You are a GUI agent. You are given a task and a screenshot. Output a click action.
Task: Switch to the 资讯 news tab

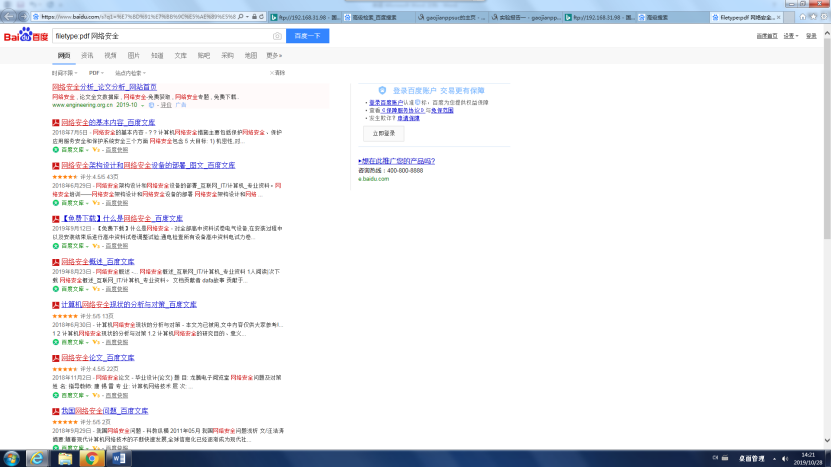[87, 56]
